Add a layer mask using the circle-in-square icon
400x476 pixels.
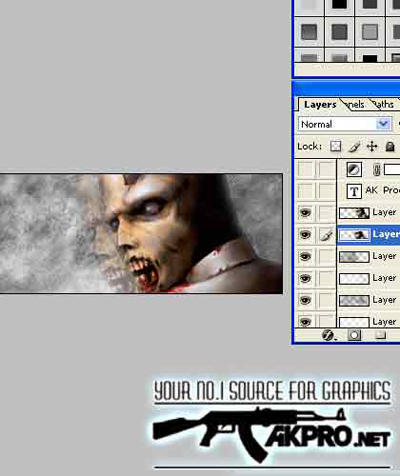(x=354, y=335)
